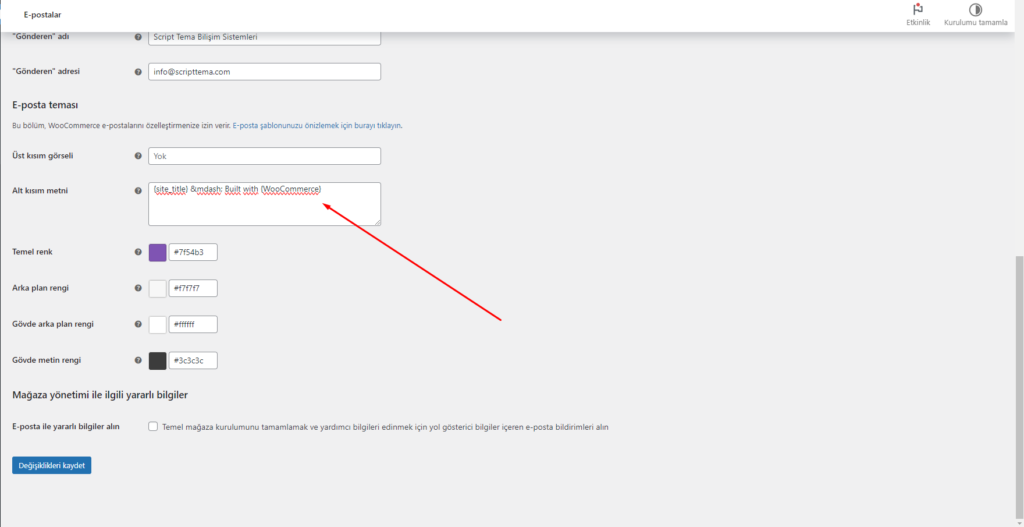1024x527 pixels.
Task: Click help icon next to Arka plan rengi
Action: point(138,288)
